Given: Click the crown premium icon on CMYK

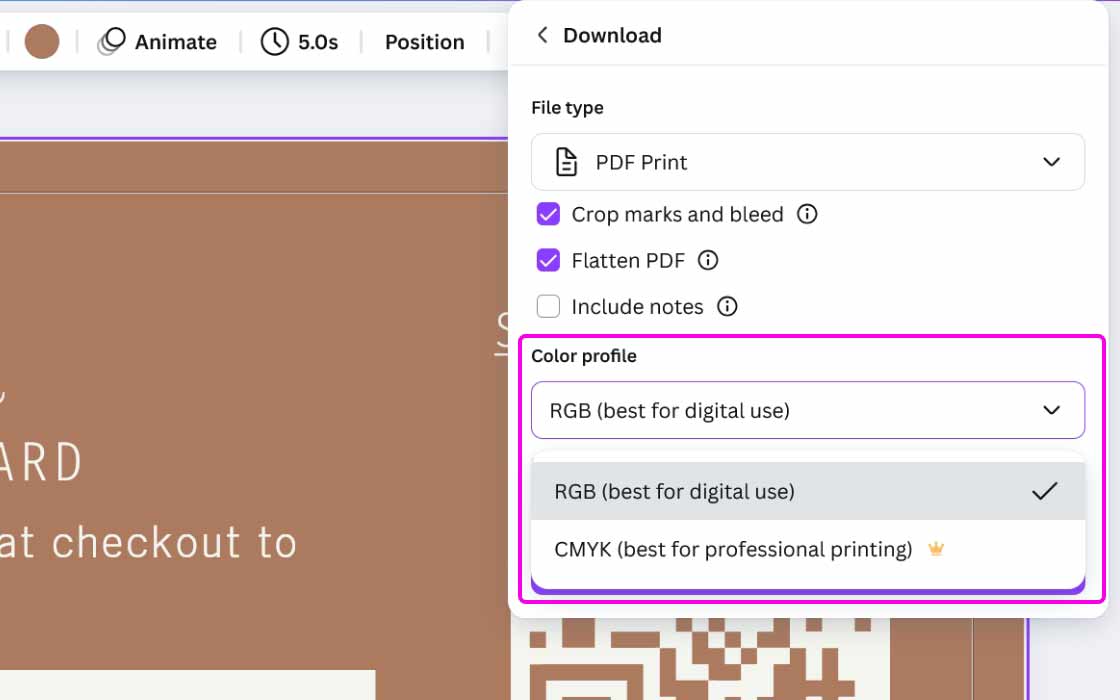Looking at the screenshot, I should point(936,549).
